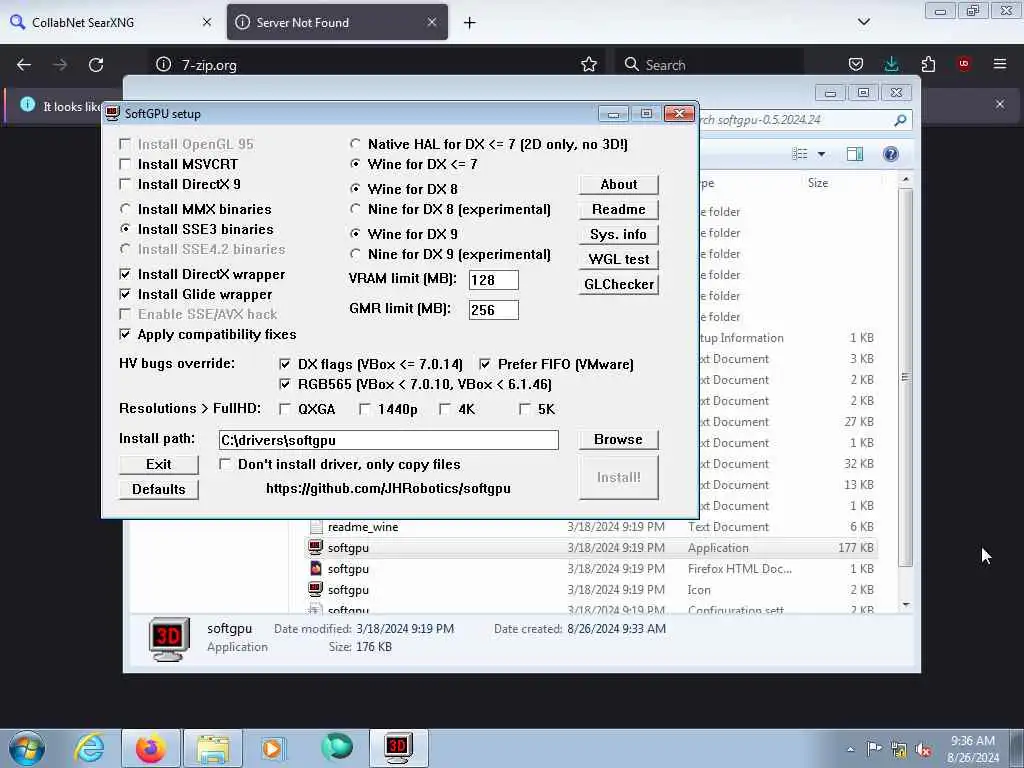Click the uBlock Origin red icon
Screen dimensions: 1024x768
point(964,63)
